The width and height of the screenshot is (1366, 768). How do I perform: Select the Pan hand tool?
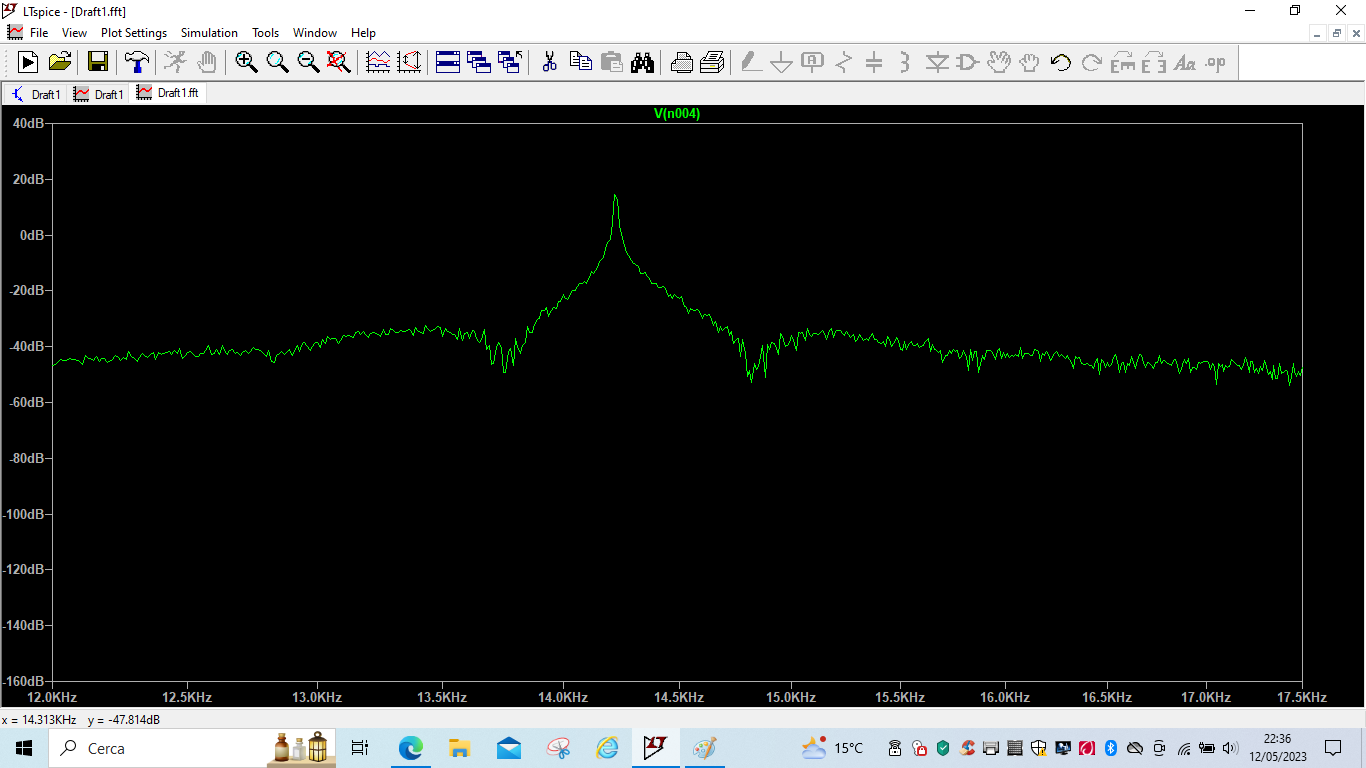[x=206, y=62]
